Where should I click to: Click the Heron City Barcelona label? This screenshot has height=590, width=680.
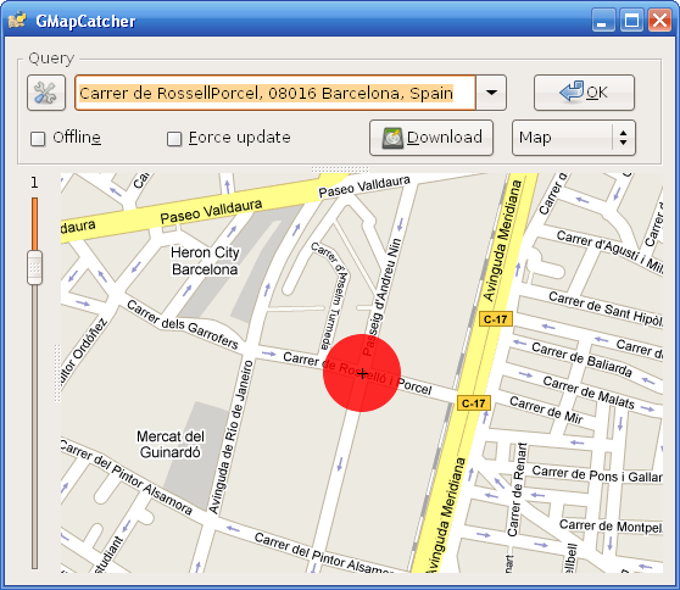coord(205,261)
